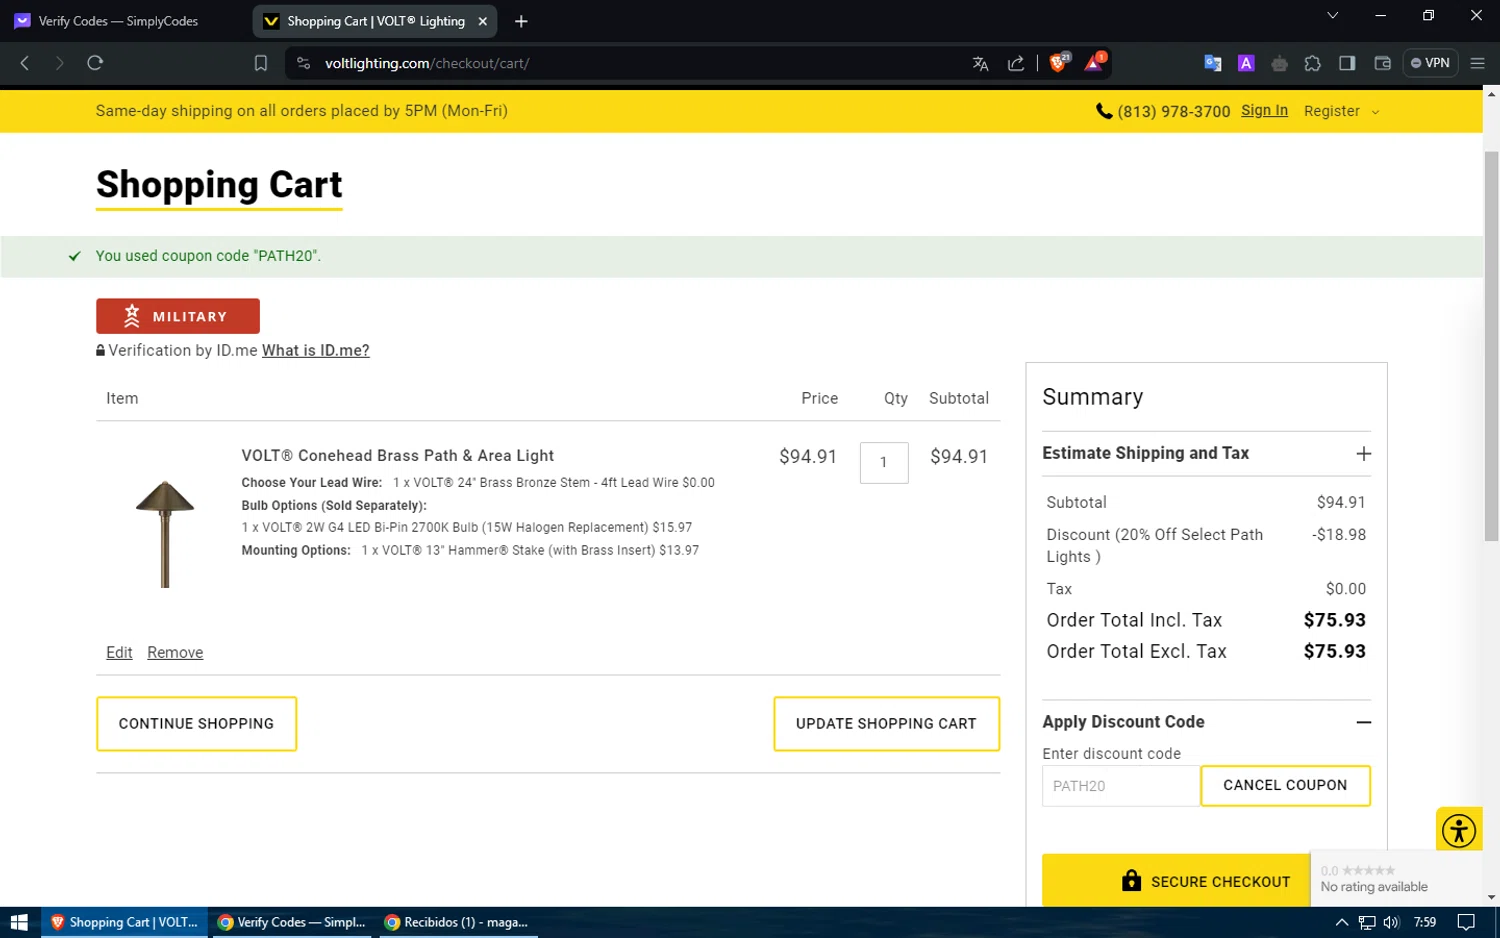Image resolution: width=1500 pixels, height=938 pixels.
Task: Show hidden system tray icons
Action: coord(1342,922)
